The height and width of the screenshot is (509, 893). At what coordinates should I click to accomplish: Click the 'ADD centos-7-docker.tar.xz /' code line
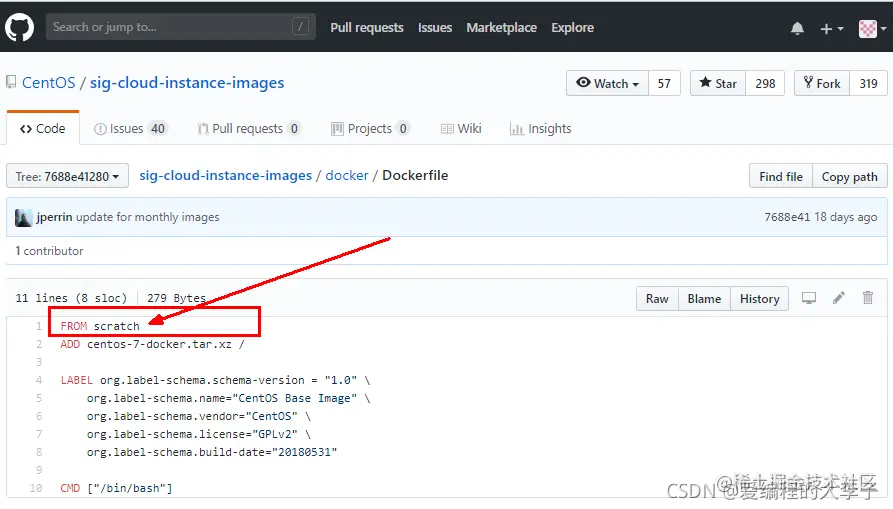pos(152,344)
